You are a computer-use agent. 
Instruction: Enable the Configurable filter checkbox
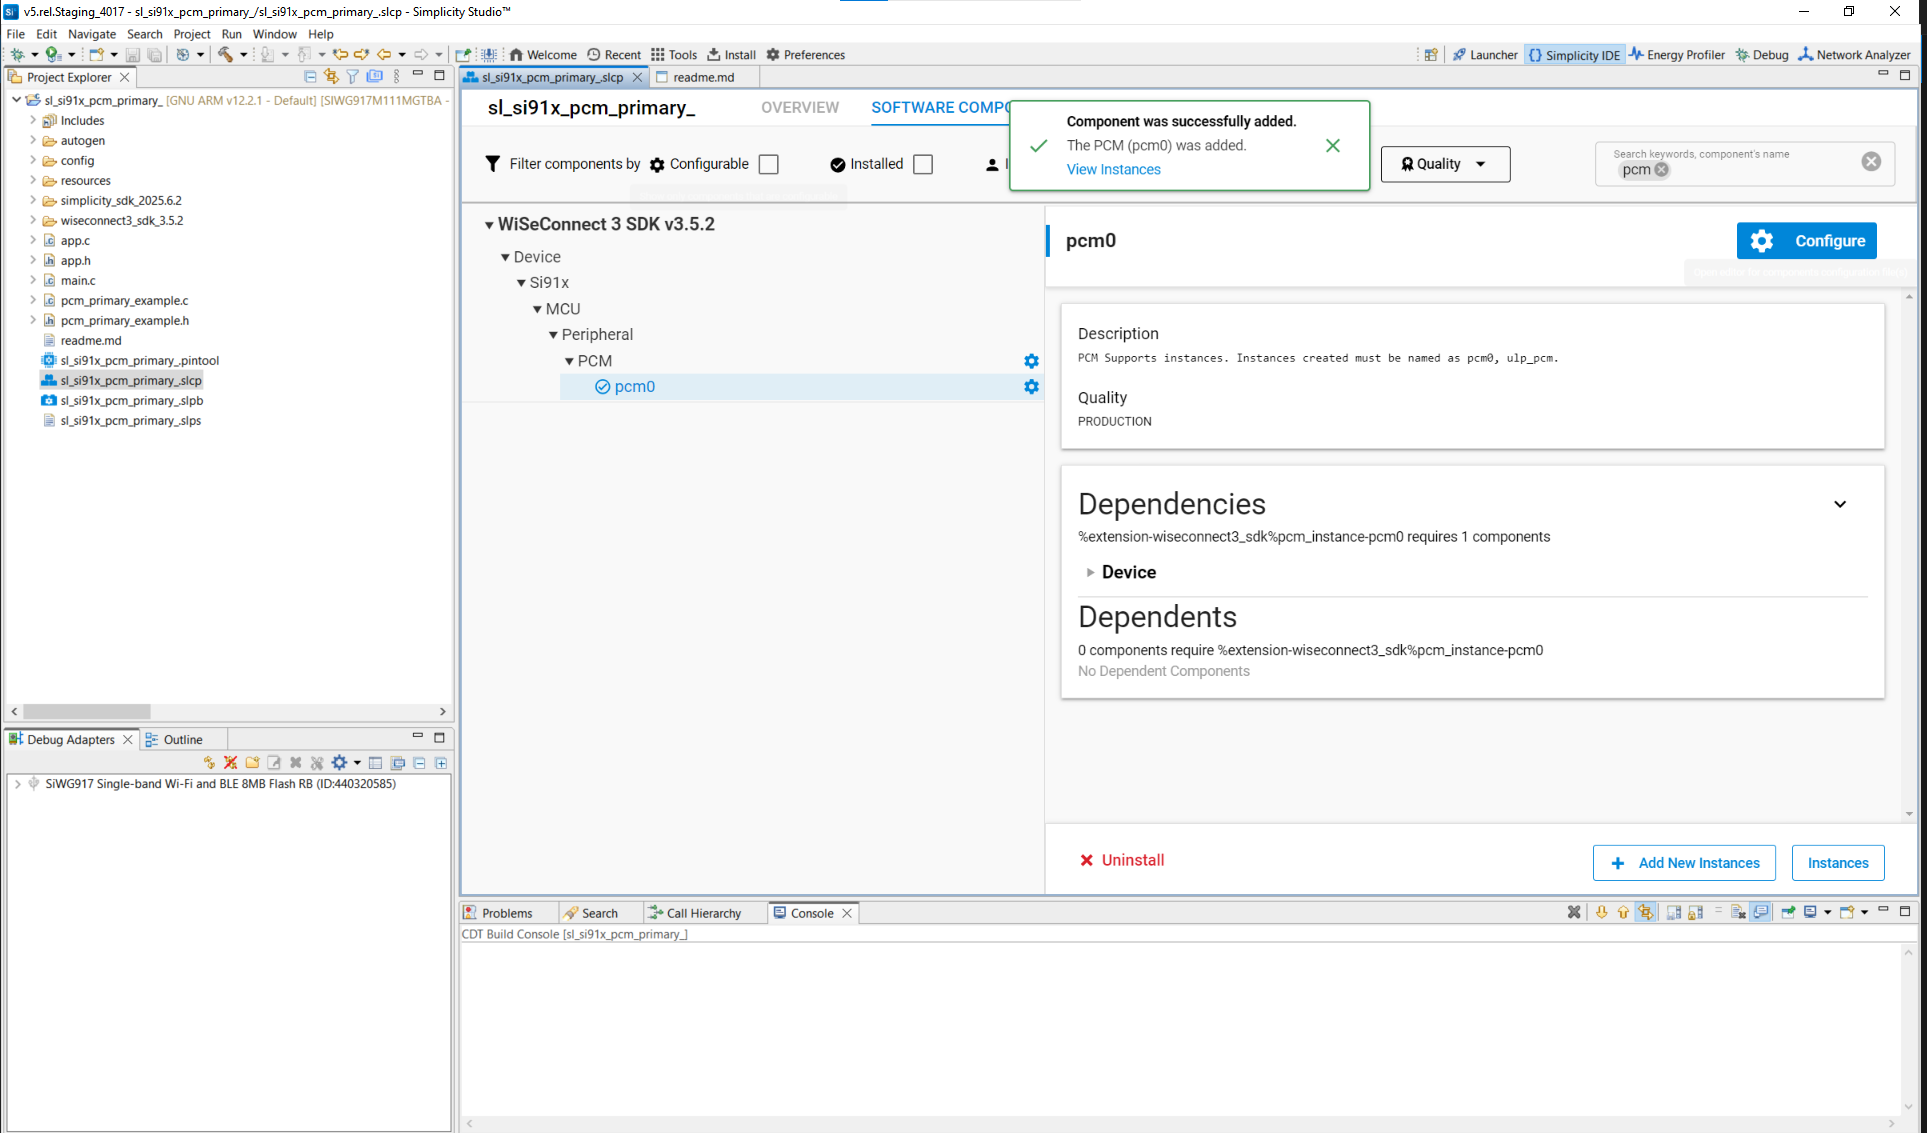[x=768, y=164]
